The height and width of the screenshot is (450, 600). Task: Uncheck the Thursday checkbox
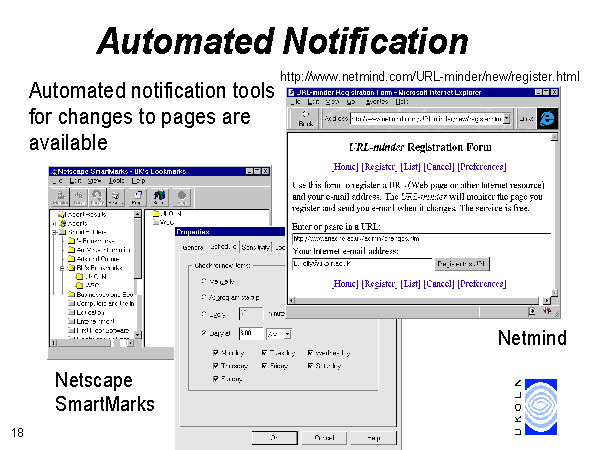point(216,365)
